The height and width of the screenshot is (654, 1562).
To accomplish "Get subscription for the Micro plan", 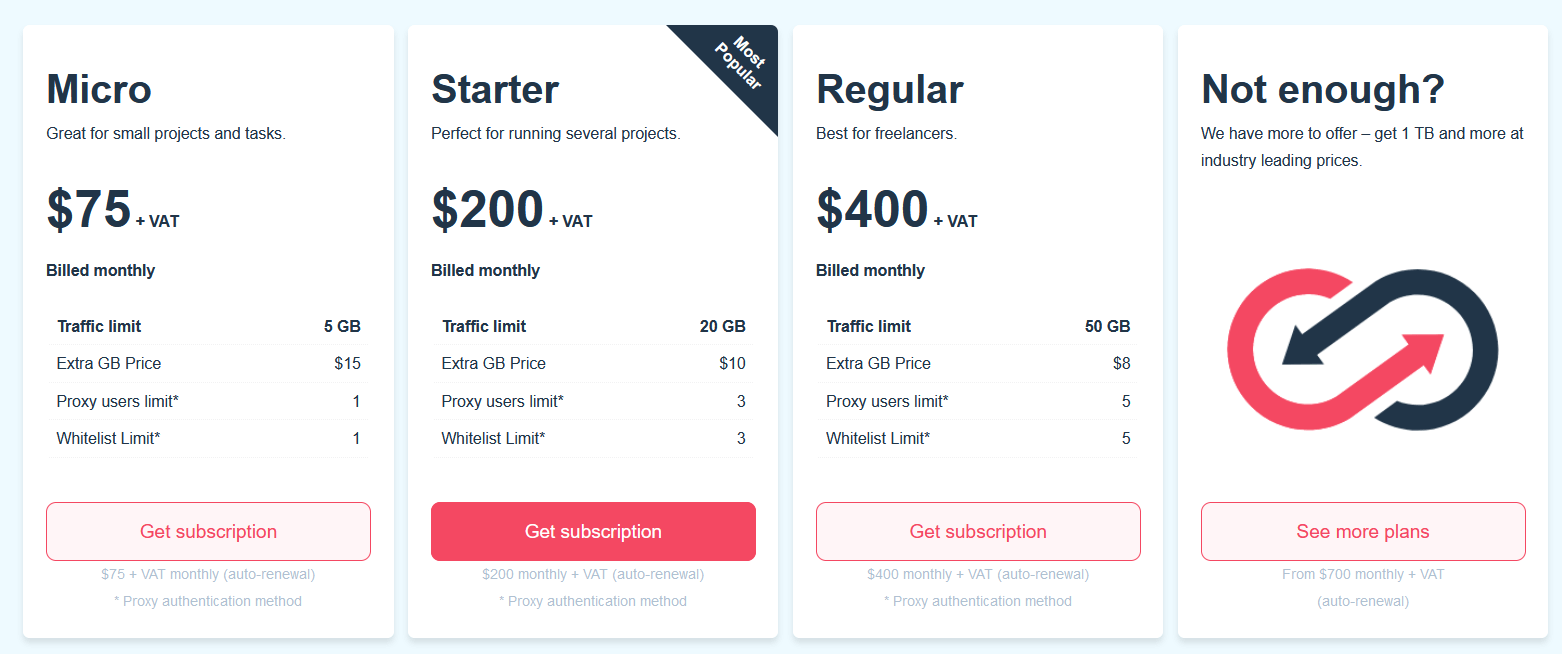I will coord(208,531).
